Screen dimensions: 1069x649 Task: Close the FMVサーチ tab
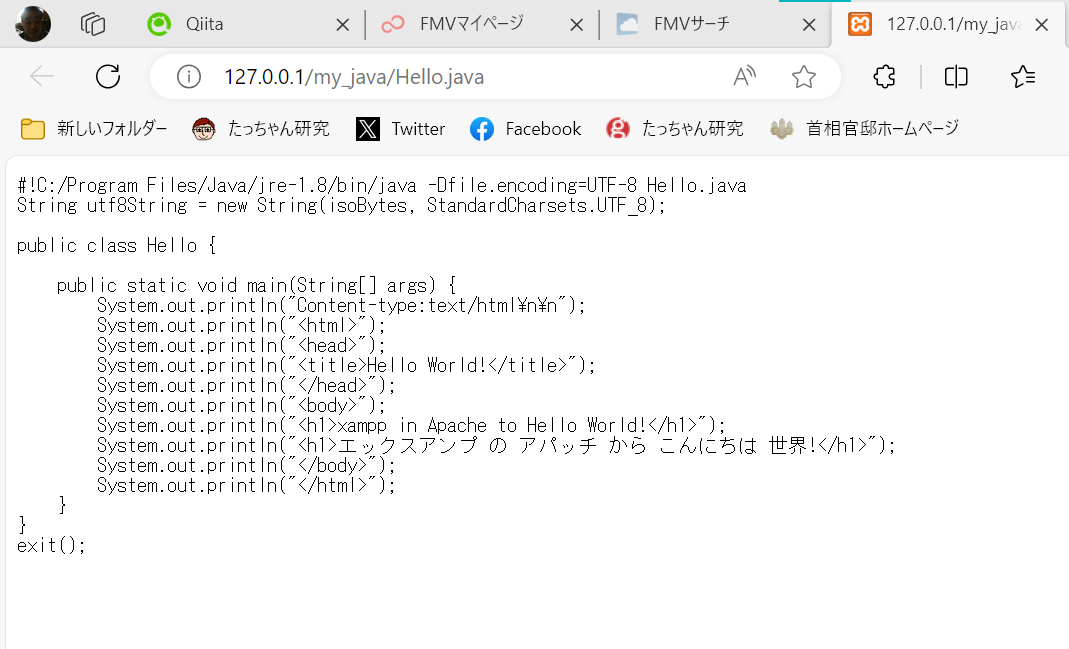click(808, 23)
